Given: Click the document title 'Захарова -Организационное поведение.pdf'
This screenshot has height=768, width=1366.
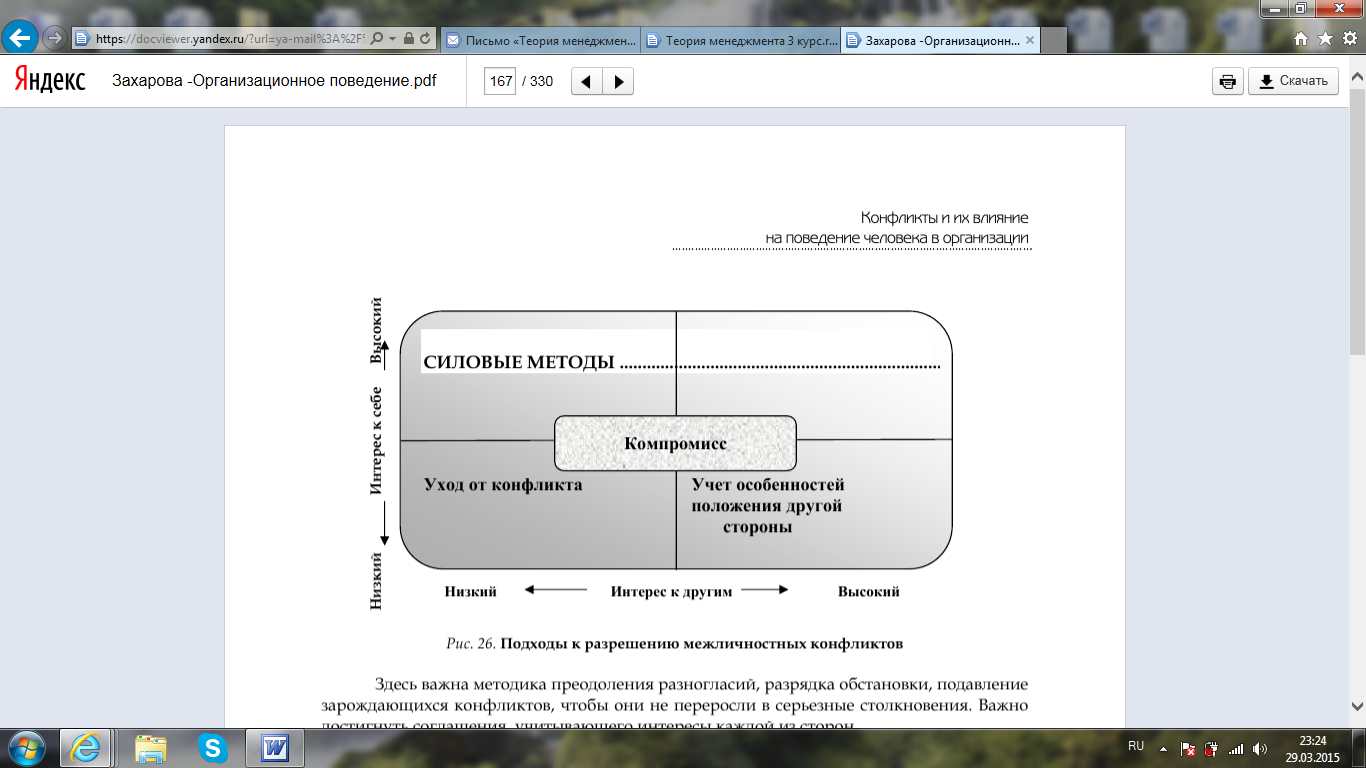Looking at the screenshot, I should click(x=274, y=81).
